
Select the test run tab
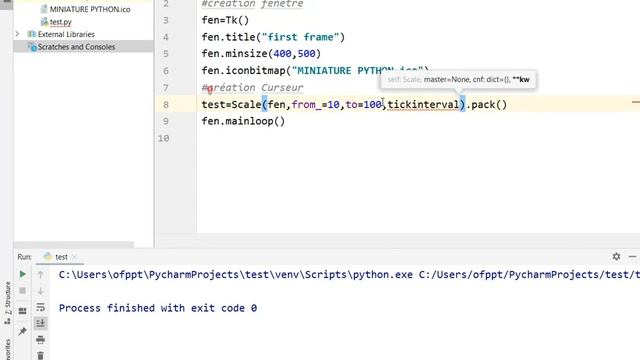(61, 257)
